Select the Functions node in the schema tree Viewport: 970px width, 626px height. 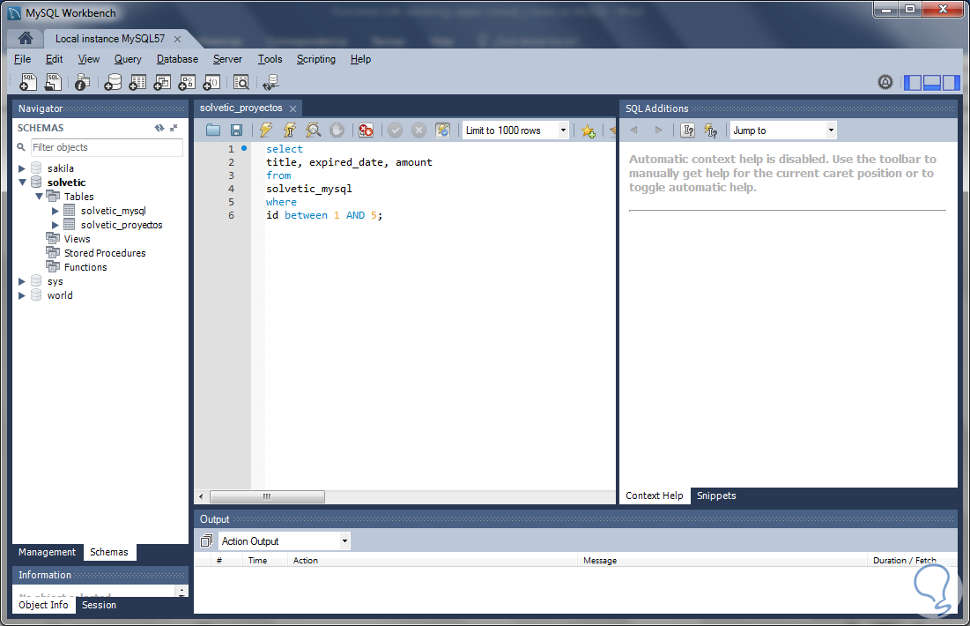tap(85, 267)
